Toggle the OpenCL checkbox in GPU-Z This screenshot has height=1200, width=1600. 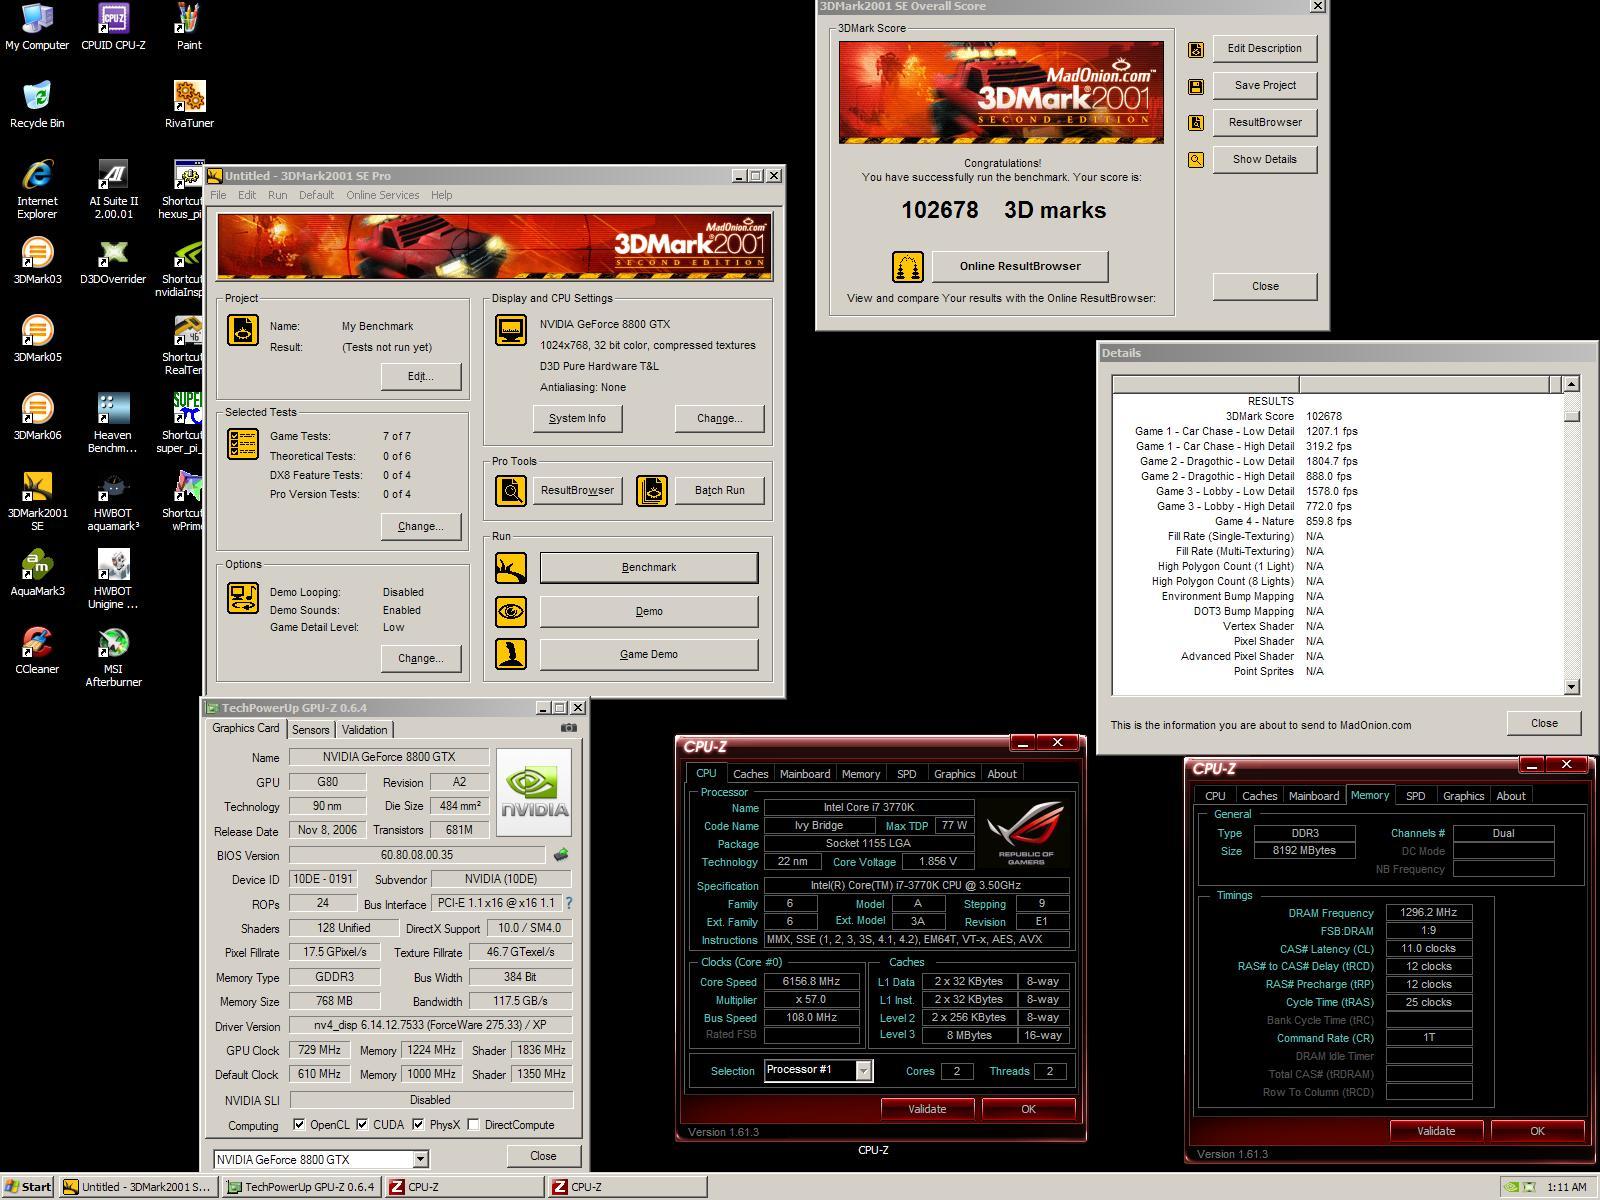299,1124
